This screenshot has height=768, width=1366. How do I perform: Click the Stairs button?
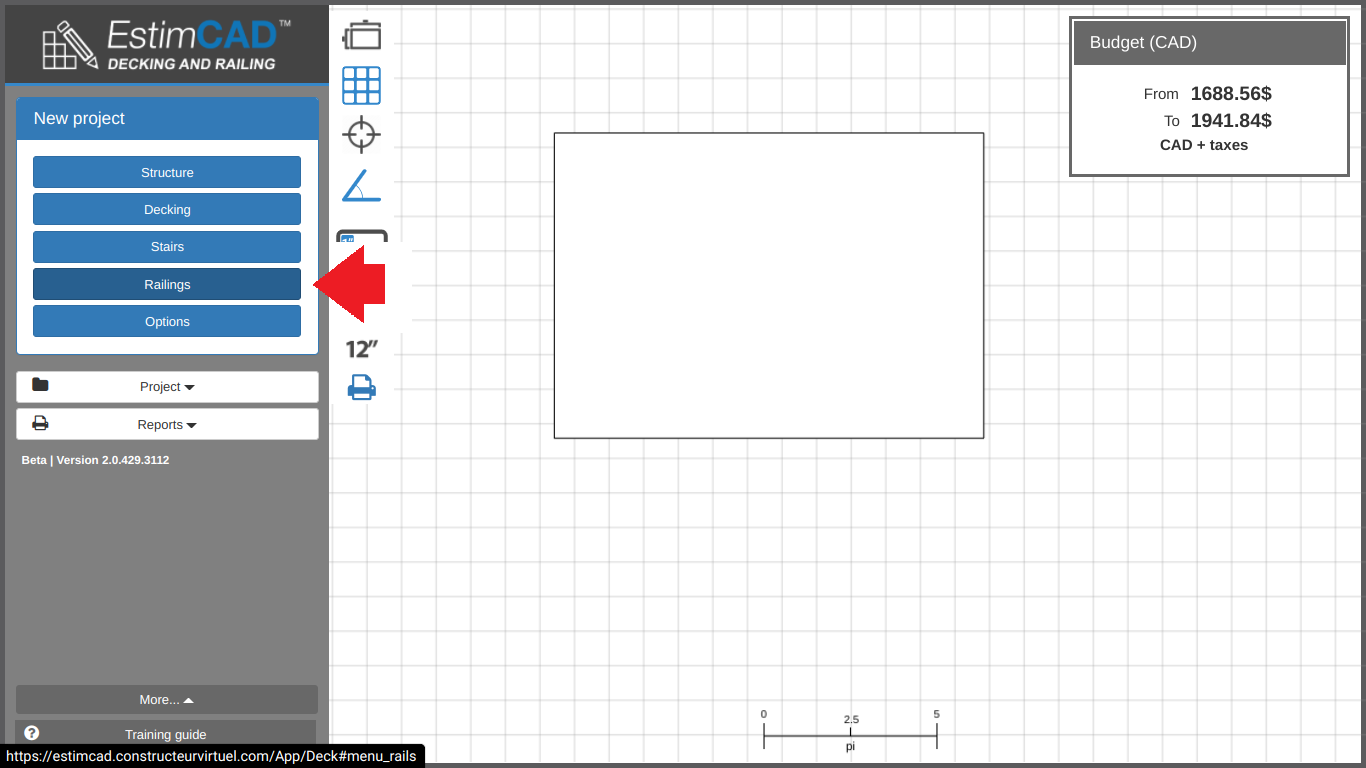point(167,247)
